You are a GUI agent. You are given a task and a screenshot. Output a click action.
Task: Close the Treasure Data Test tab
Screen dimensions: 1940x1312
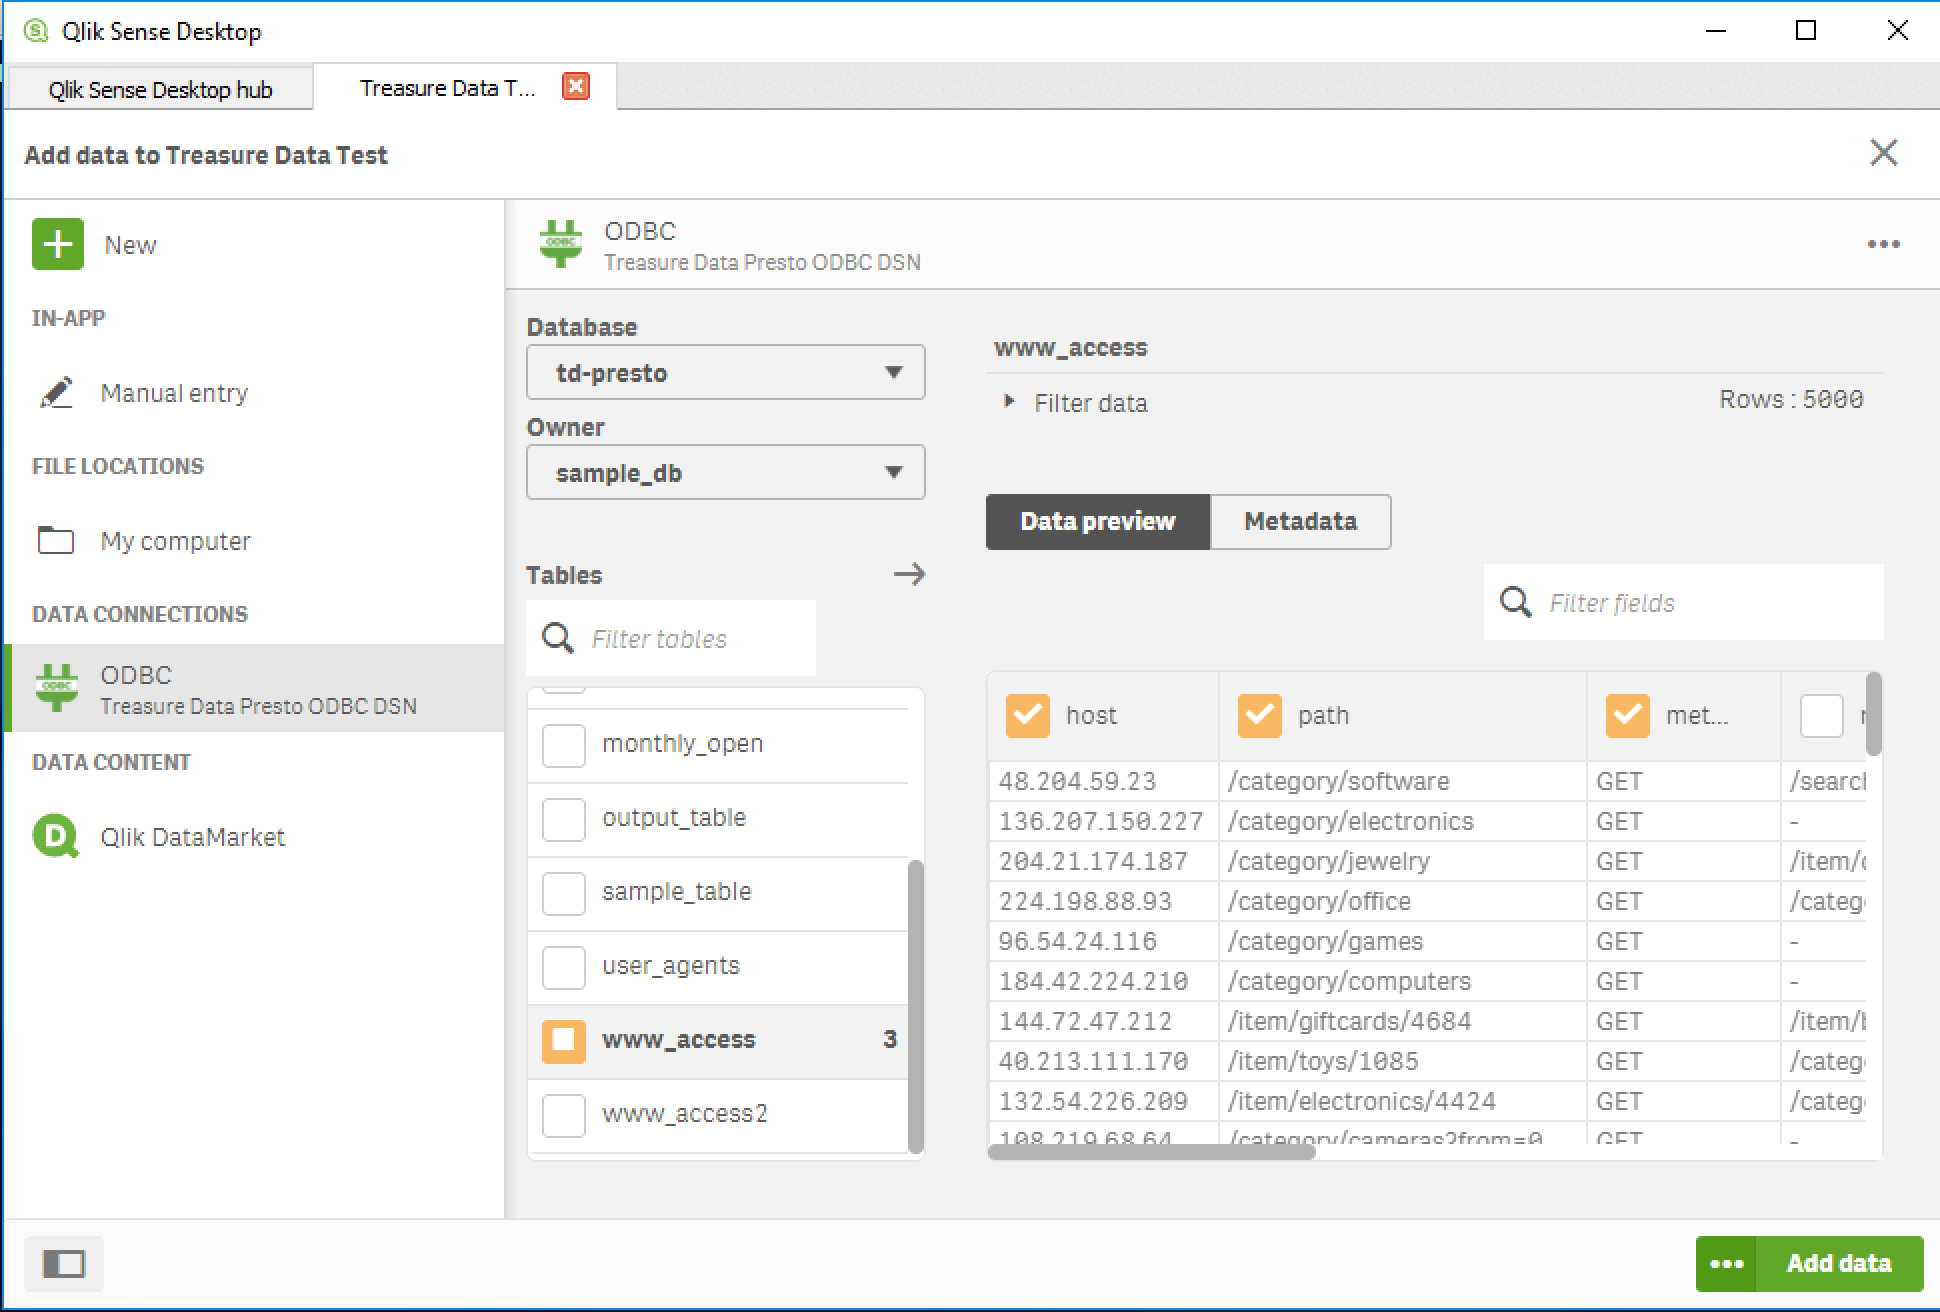[576, 86]
